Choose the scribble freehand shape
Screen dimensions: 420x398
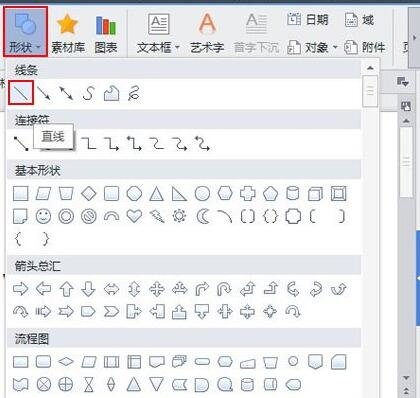134,93
